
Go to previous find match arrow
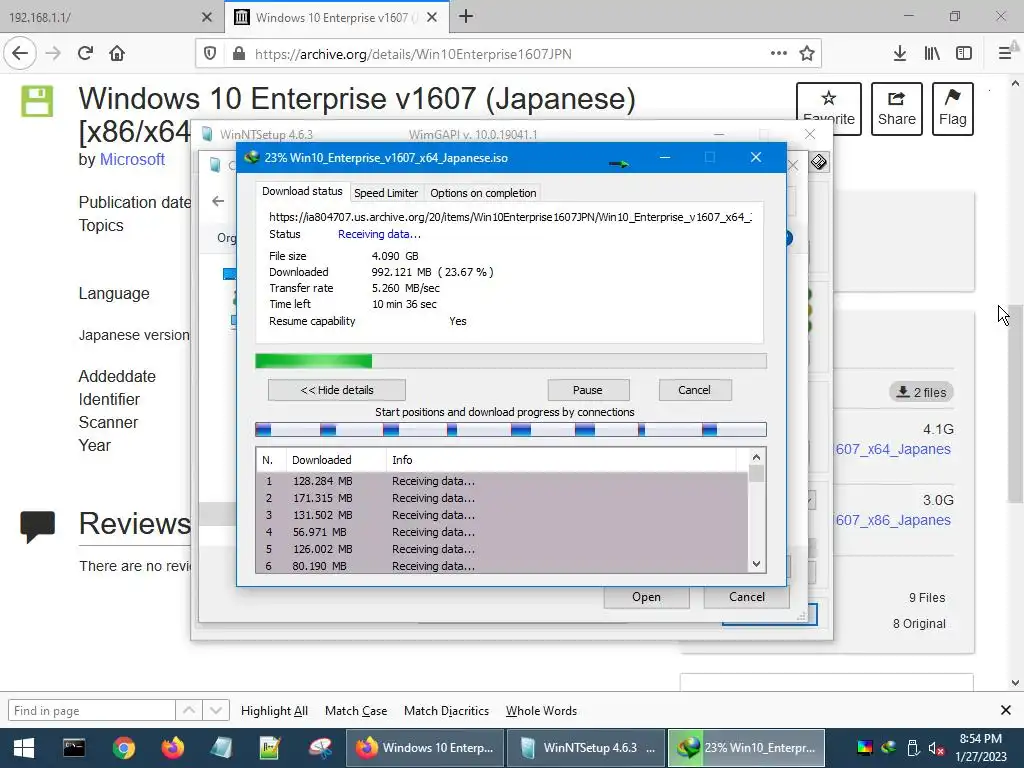click(189, 711)
